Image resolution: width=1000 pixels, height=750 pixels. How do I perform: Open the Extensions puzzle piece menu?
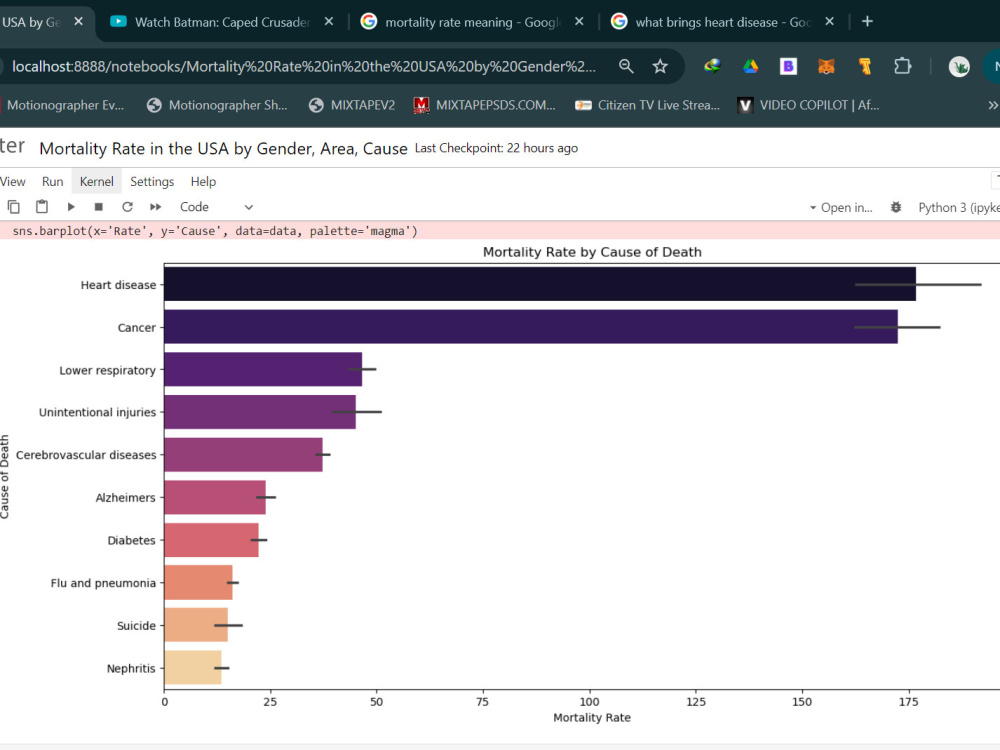[x=902, y=66]
